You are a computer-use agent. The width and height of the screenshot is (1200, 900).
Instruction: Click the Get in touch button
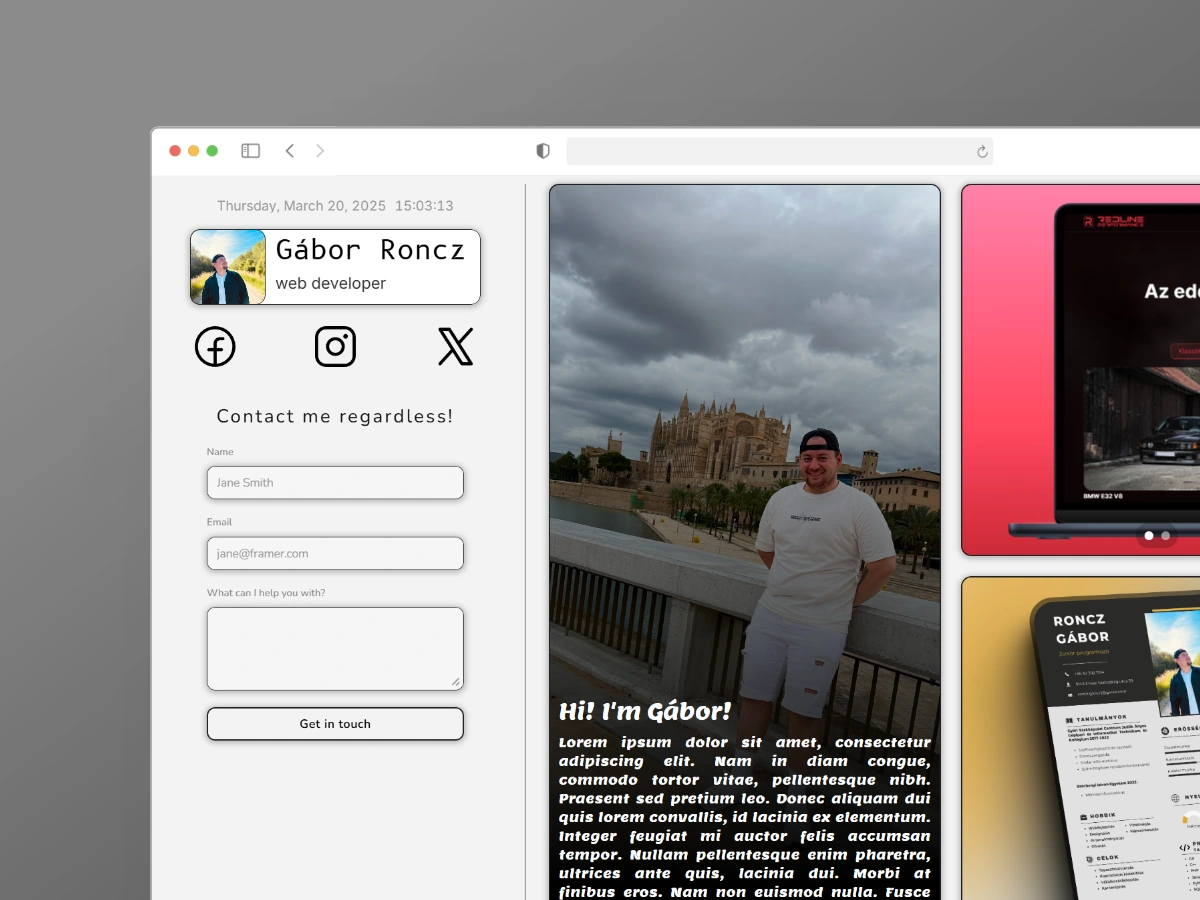click(335, 724)
